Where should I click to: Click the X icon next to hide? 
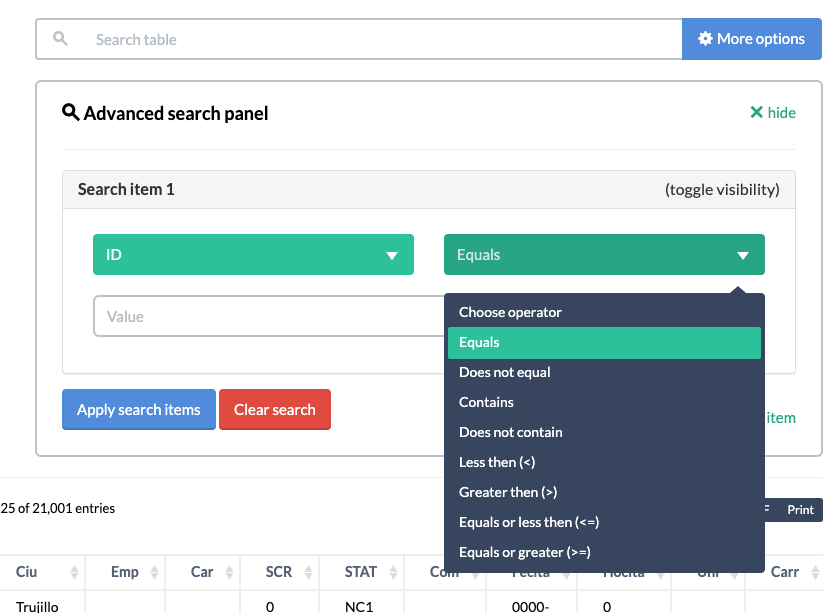pos(757,112)
